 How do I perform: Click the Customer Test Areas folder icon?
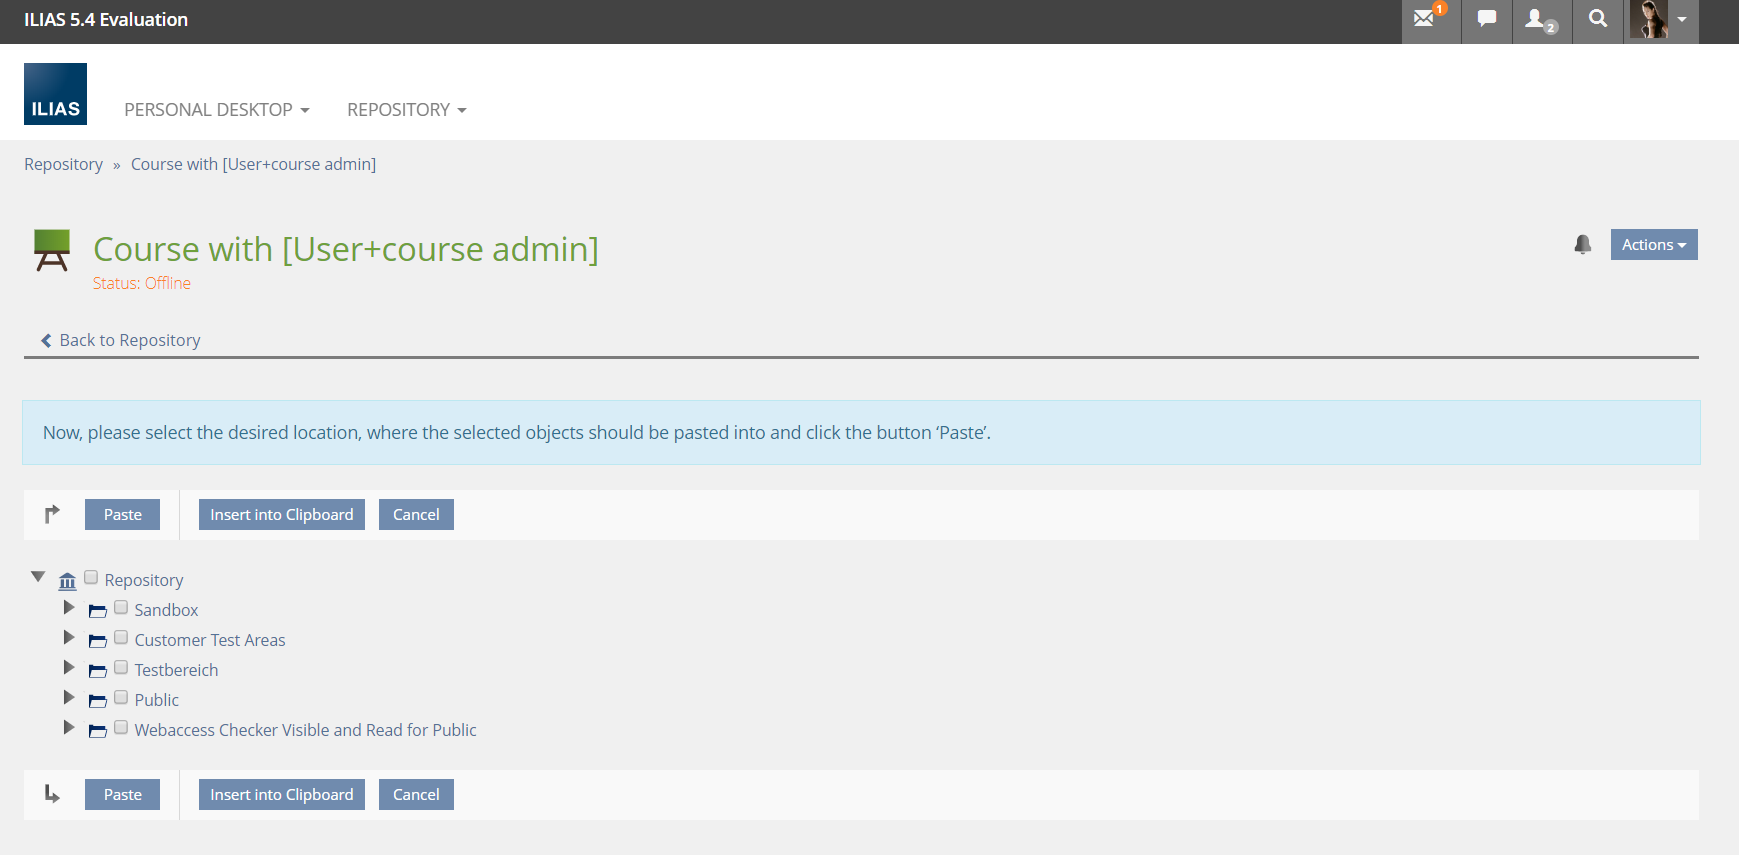[x=97, y=641]
